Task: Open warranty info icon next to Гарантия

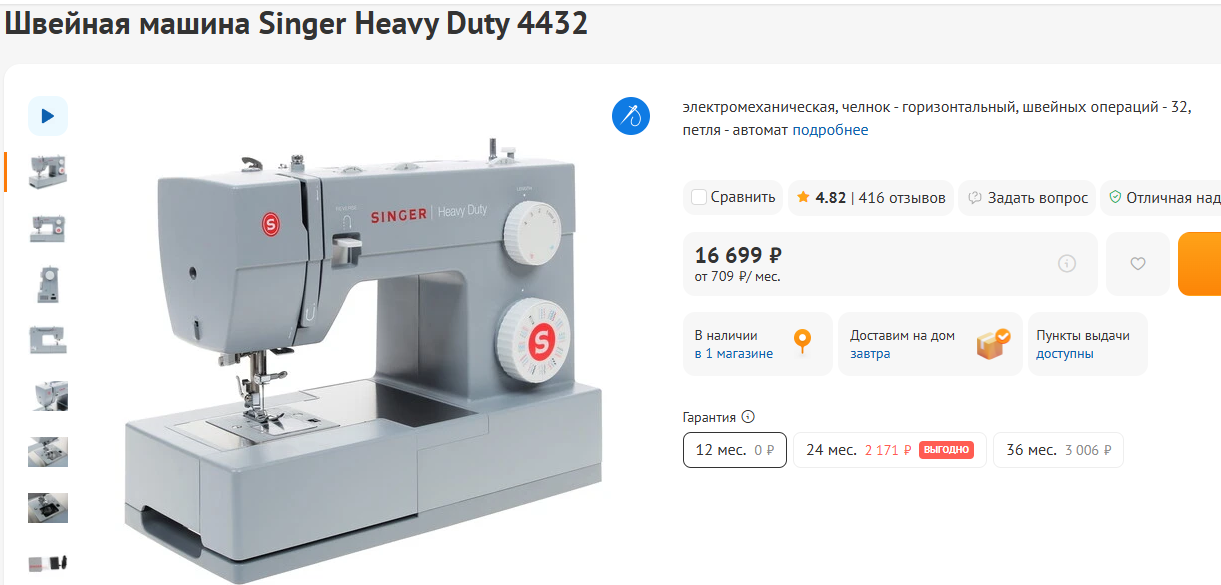Action: [x=748, y=417]
